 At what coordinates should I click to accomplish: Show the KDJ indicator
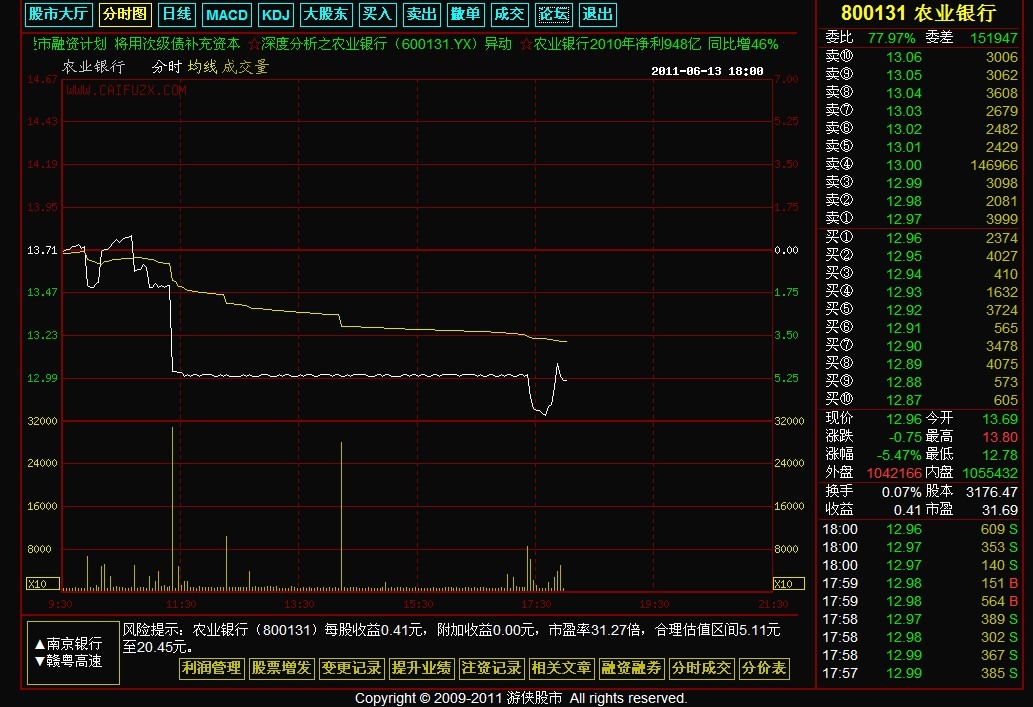[x=275, y=14]
